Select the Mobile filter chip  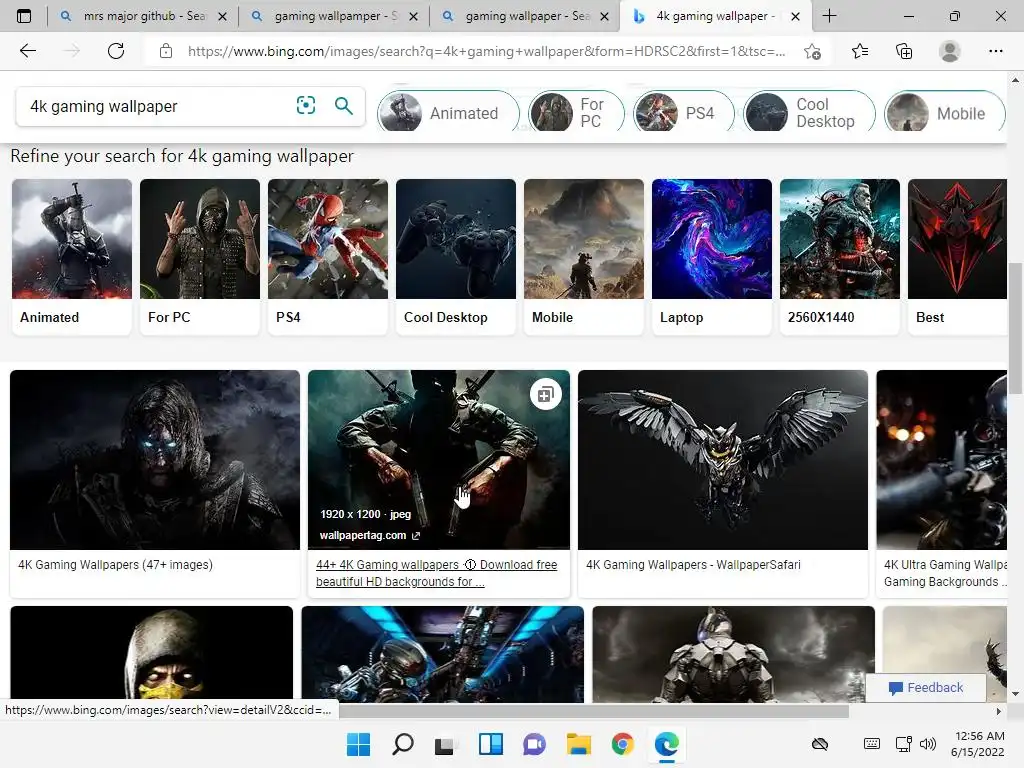944,113
